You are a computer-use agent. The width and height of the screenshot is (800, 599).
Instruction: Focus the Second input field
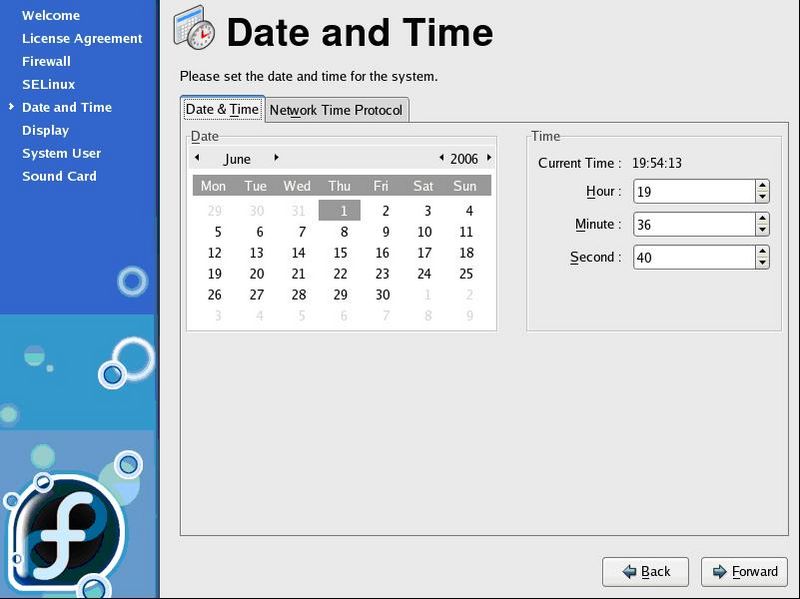(x=693, y=257)
